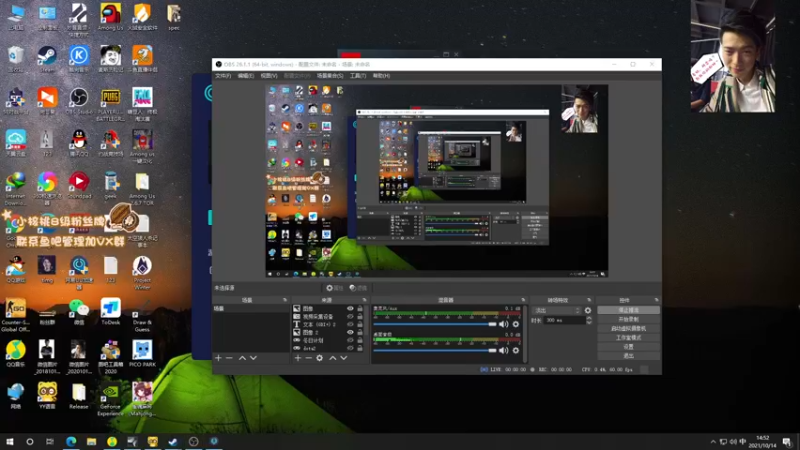
Task: Open the Edit (编辑) menu in OBS
Action: tap(245, 76)
